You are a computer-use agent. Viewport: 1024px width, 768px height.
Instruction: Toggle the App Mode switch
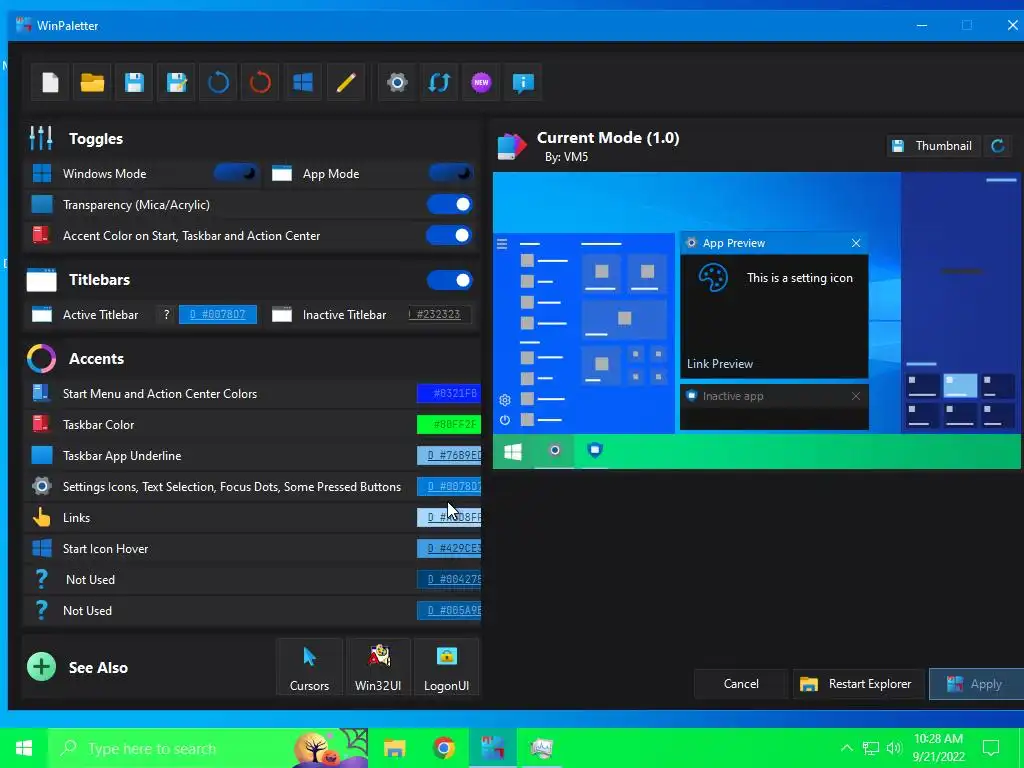450,173
